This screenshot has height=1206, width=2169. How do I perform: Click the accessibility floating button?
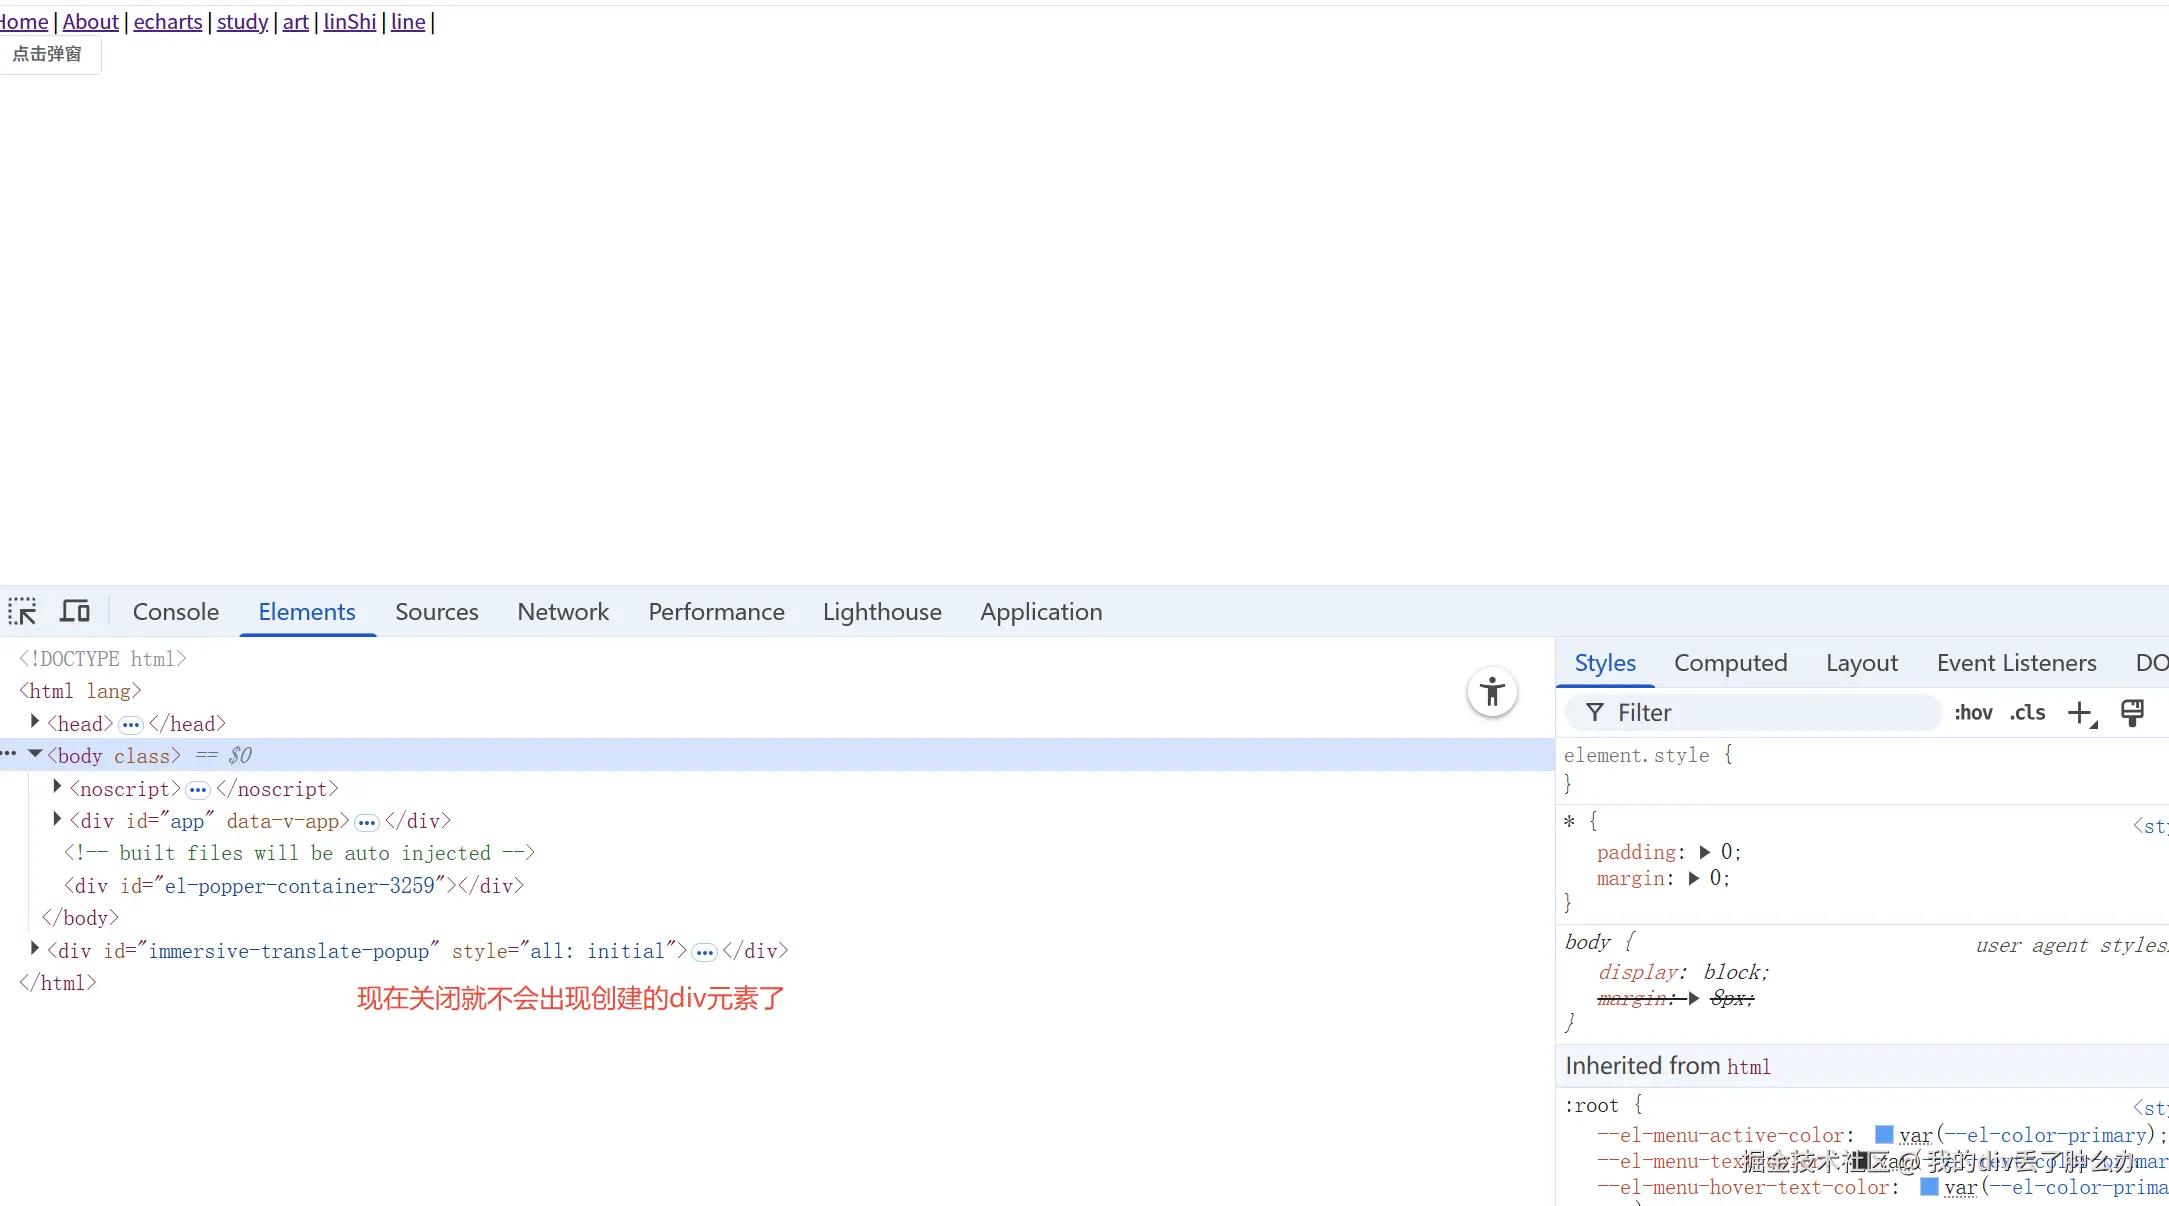coord(1492,692)
